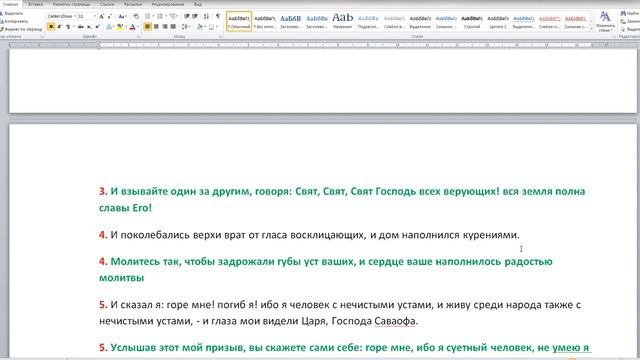
Task: Switch to the Рецензирование tab
Action: 168,4
